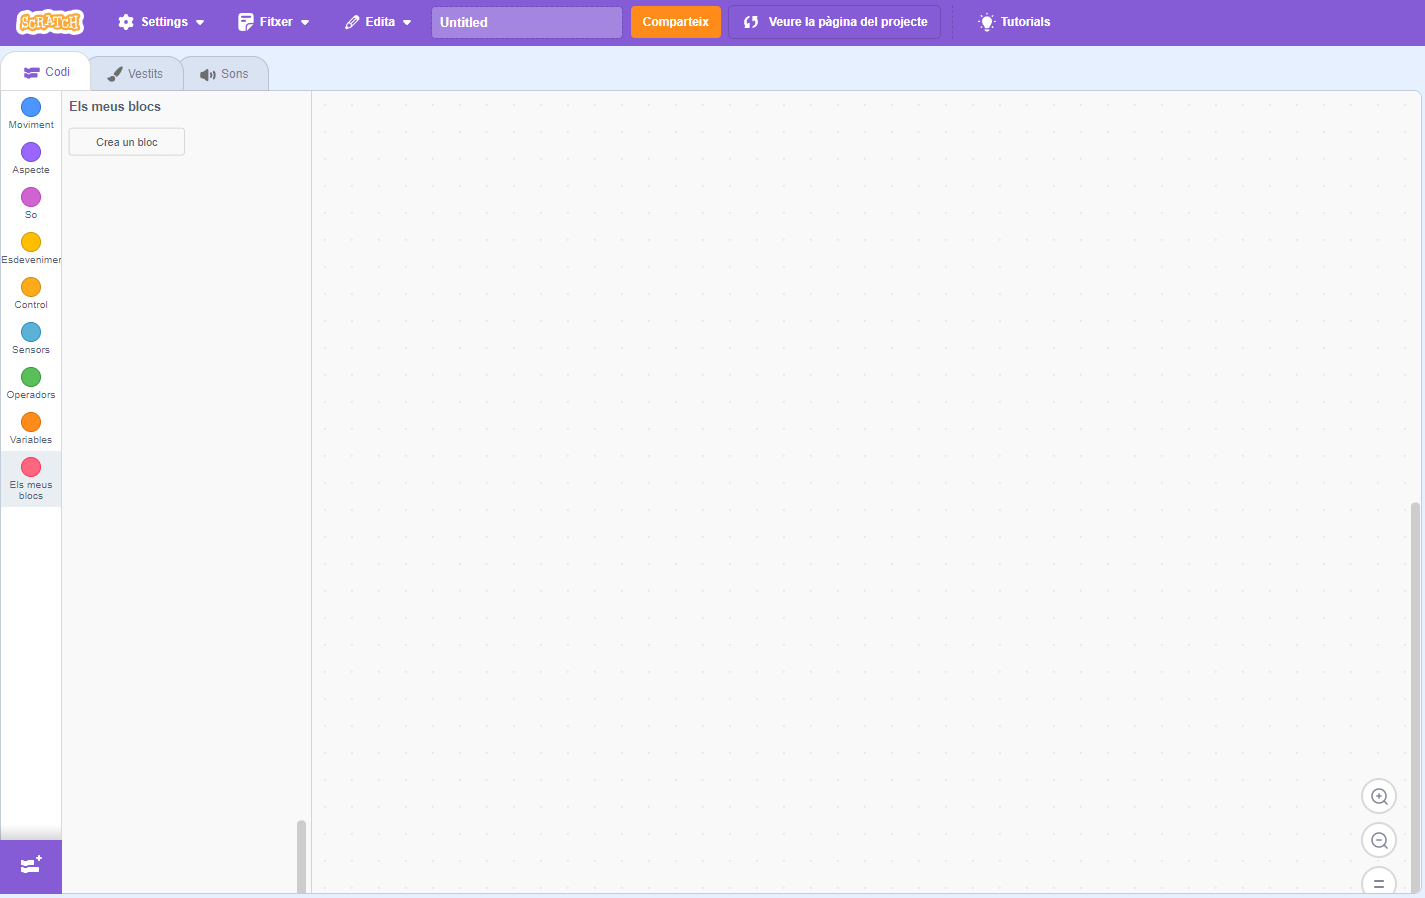Switch to the Sons tab
The height and width of the screenshot is (898, 1425).
click(x=224, y=74)
